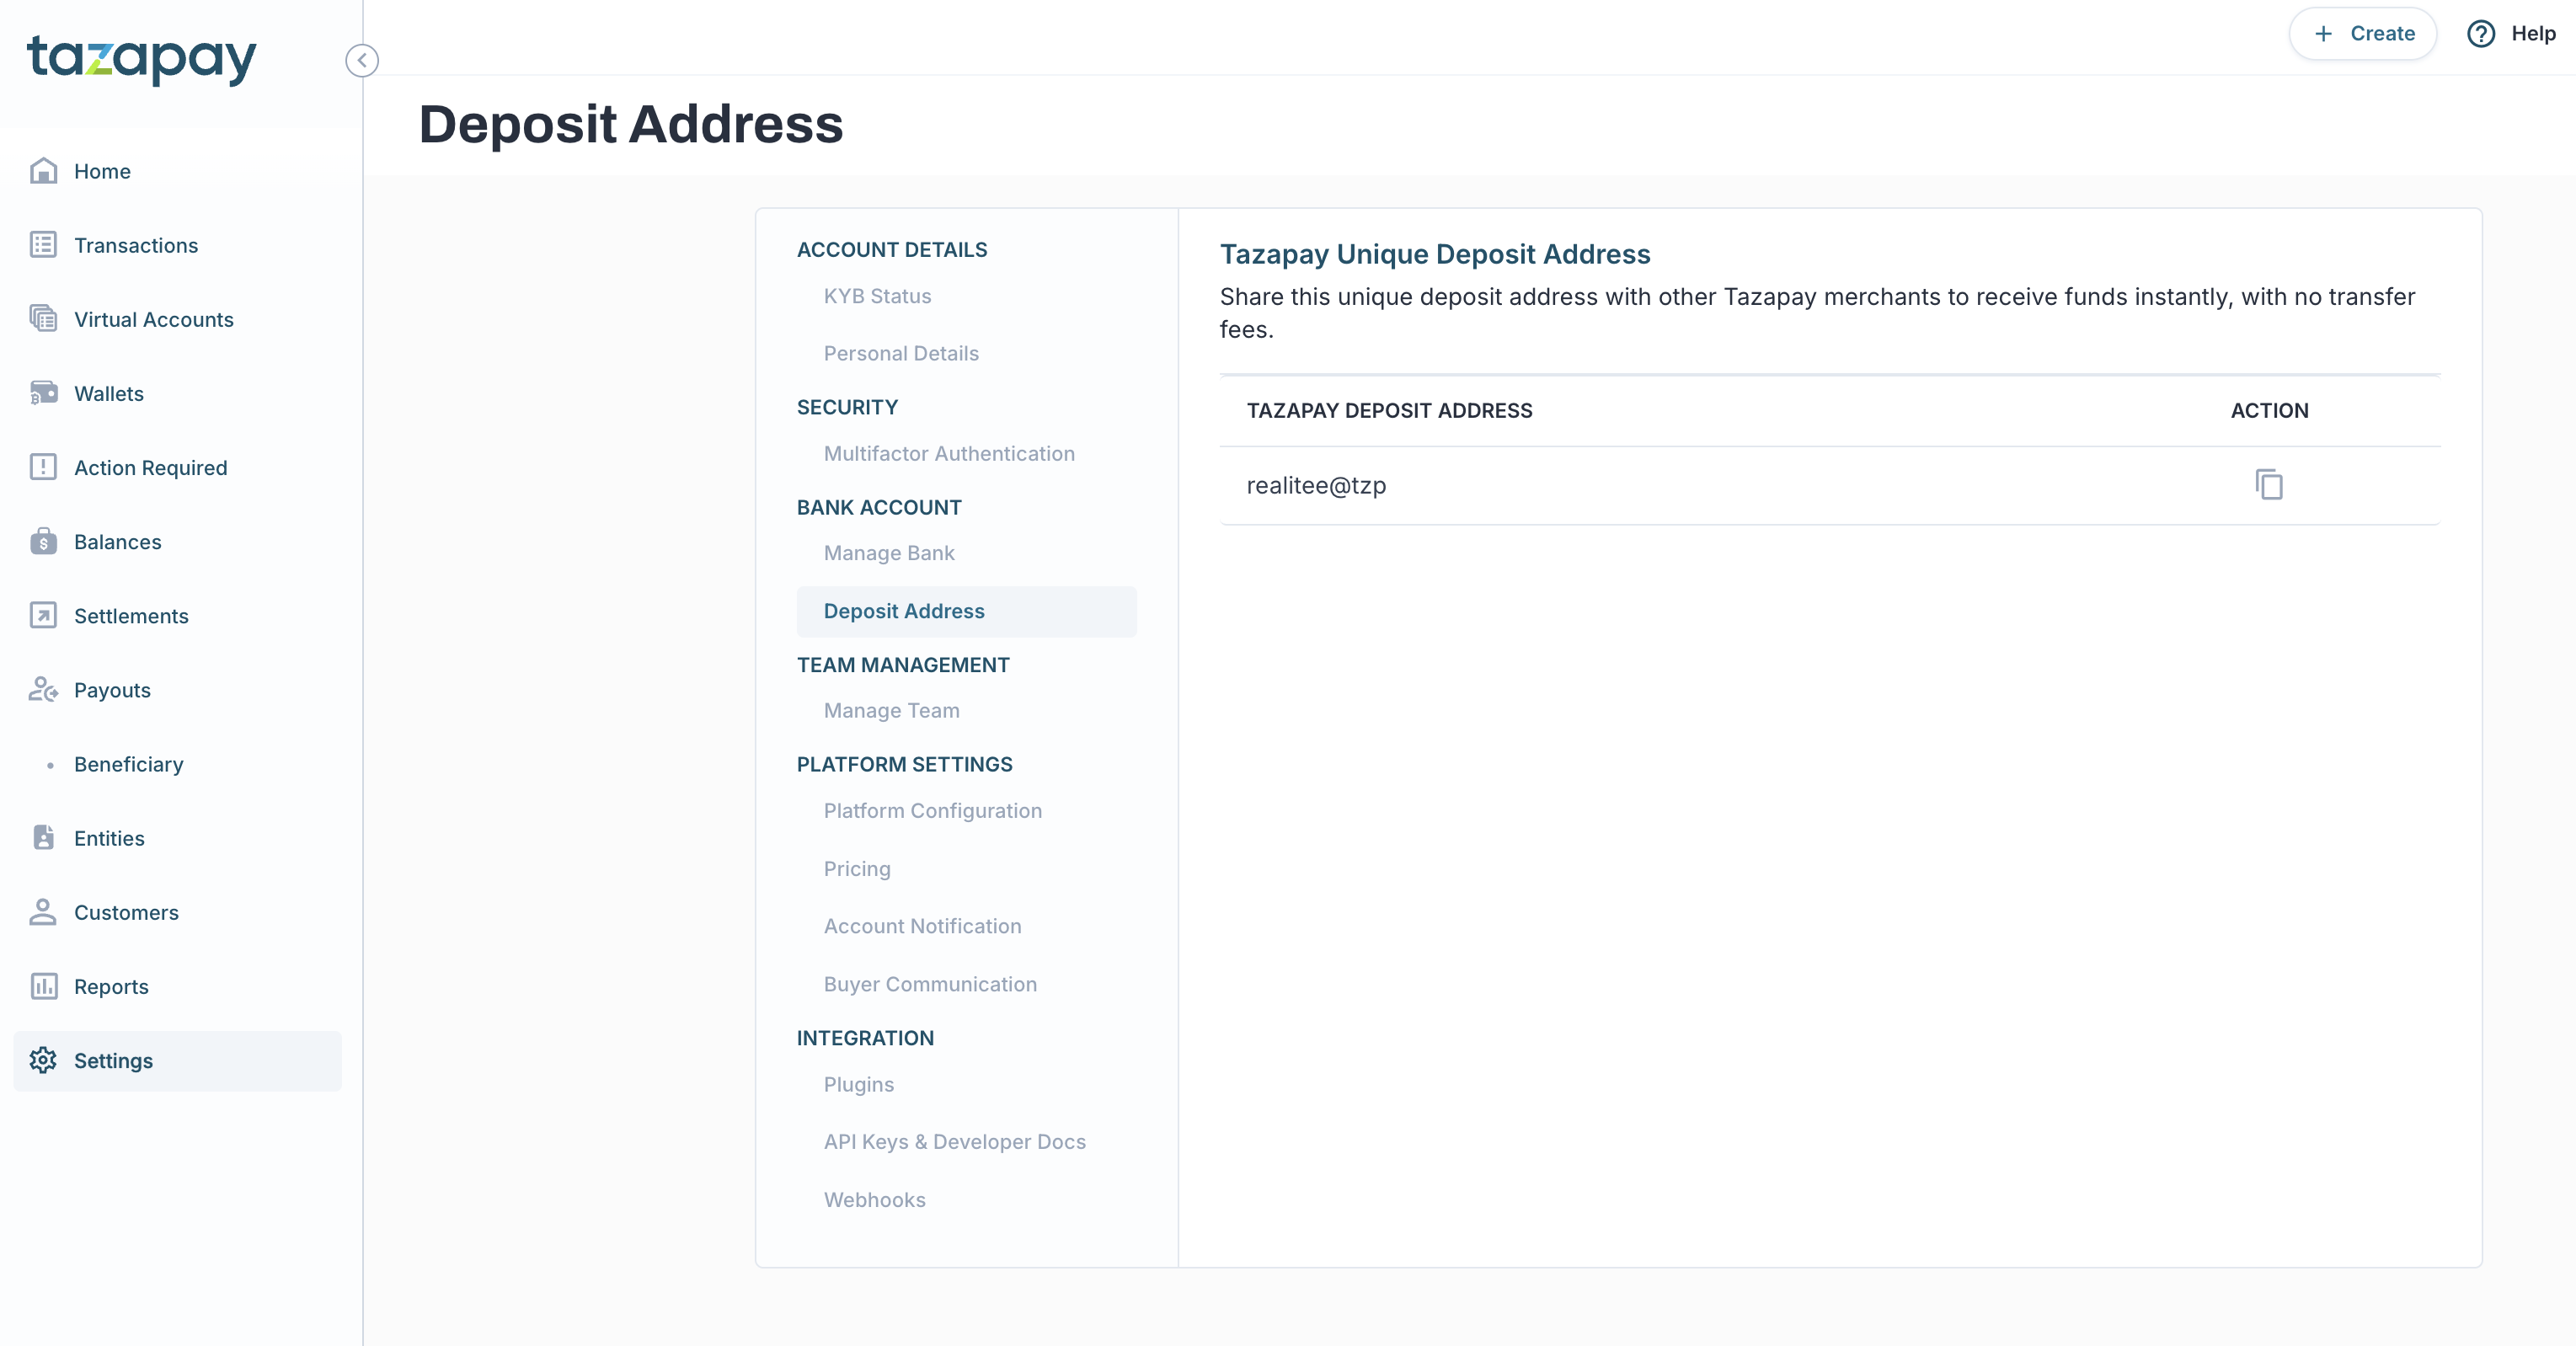Open the Settings gear section
Screen dimensions: 2576x1346
click(x=44, y=1060)
